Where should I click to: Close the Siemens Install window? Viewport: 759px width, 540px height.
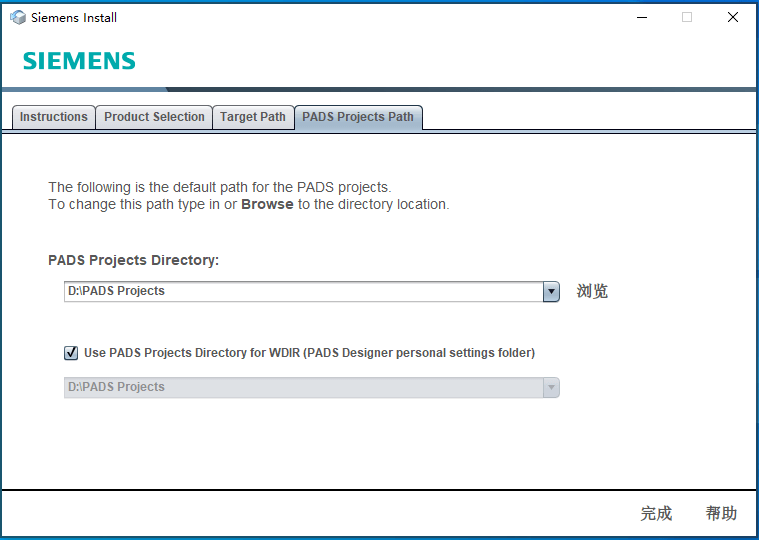[733, 17]
